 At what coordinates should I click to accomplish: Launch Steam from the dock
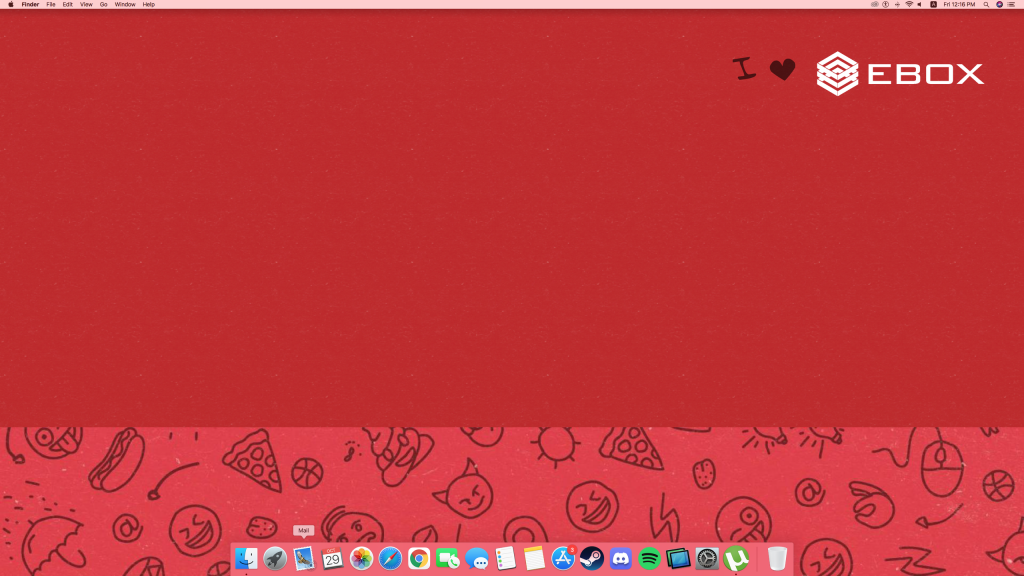[x=592, y=558]
